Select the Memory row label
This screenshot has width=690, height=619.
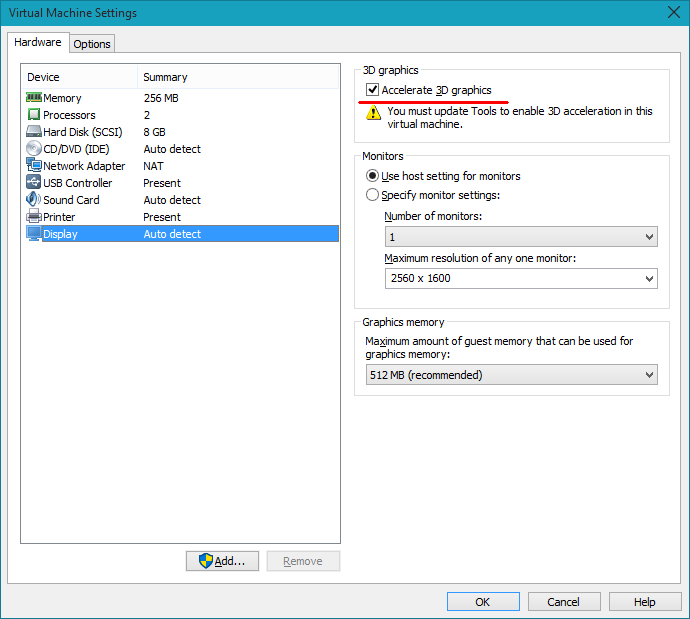coord(62,98)
